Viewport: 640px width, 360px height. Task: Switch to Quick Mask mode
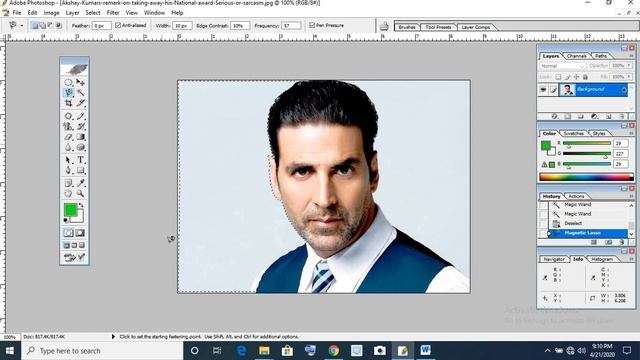pyautogui.click(x=80, y=233)
